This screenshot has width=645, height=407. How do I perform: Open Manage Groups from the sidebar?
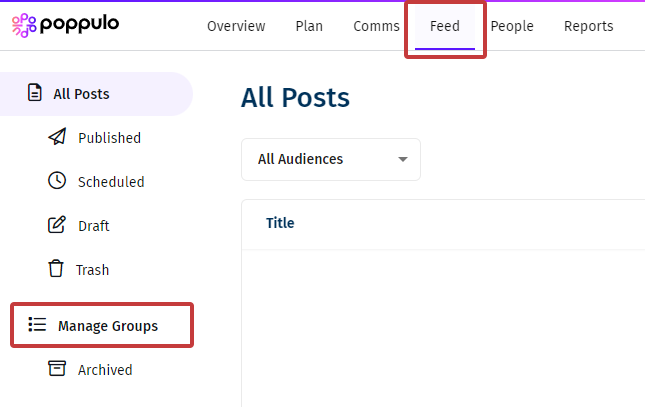[107, 326]
